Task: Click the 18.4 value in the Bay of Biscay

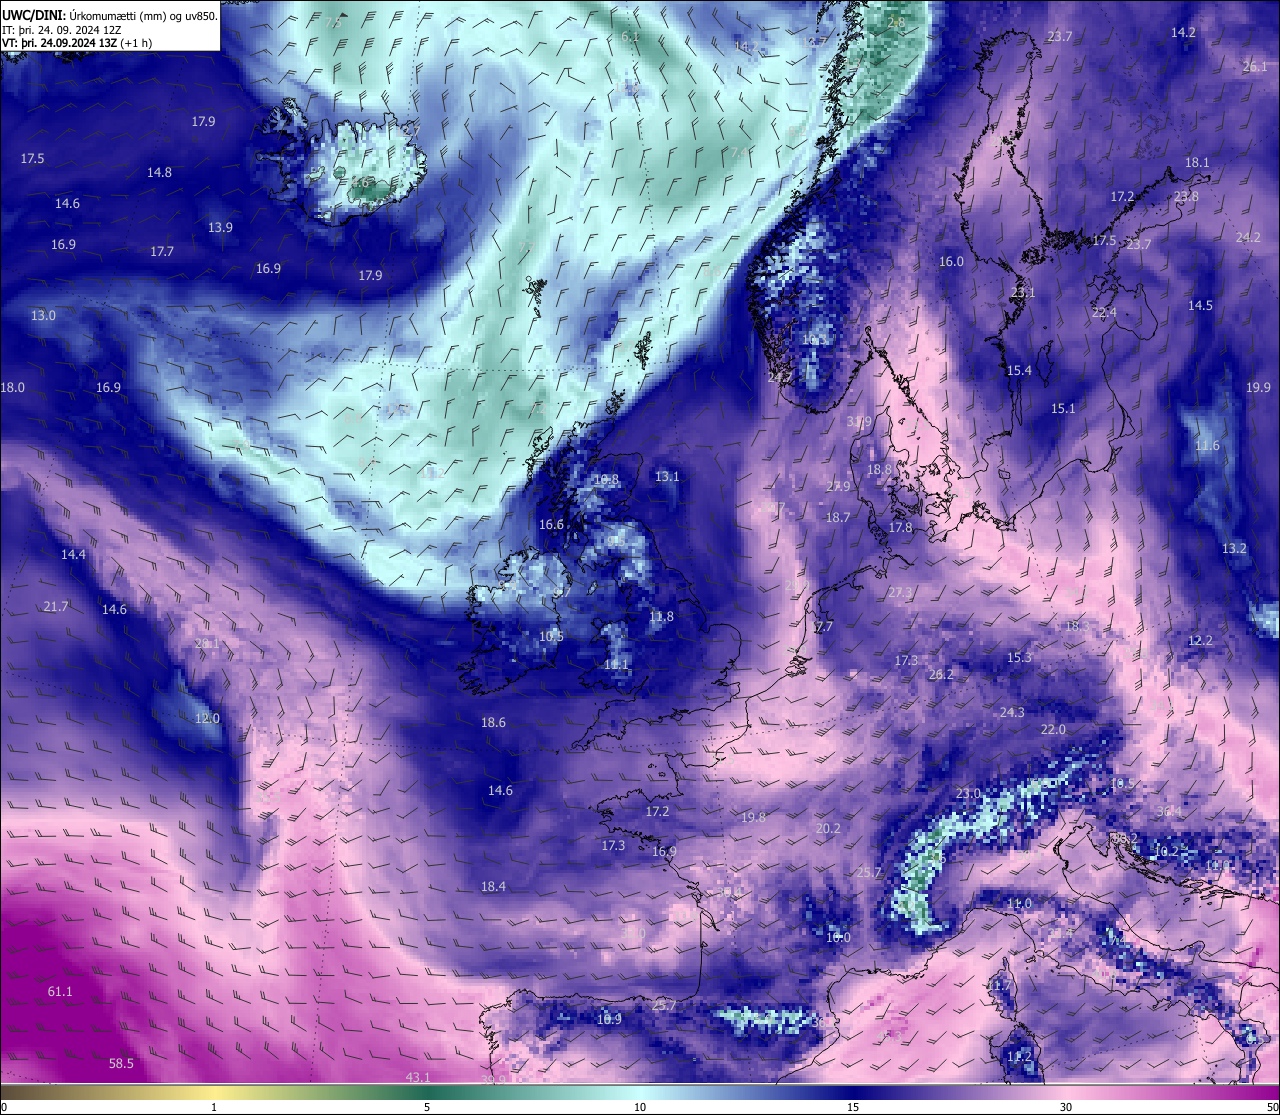Action: coord(493,886)
